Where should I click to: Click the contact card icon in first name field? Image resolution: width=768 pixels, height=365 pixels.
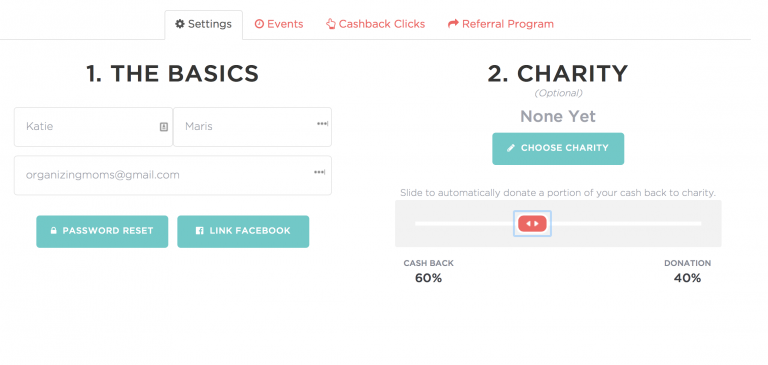(164, 127)
